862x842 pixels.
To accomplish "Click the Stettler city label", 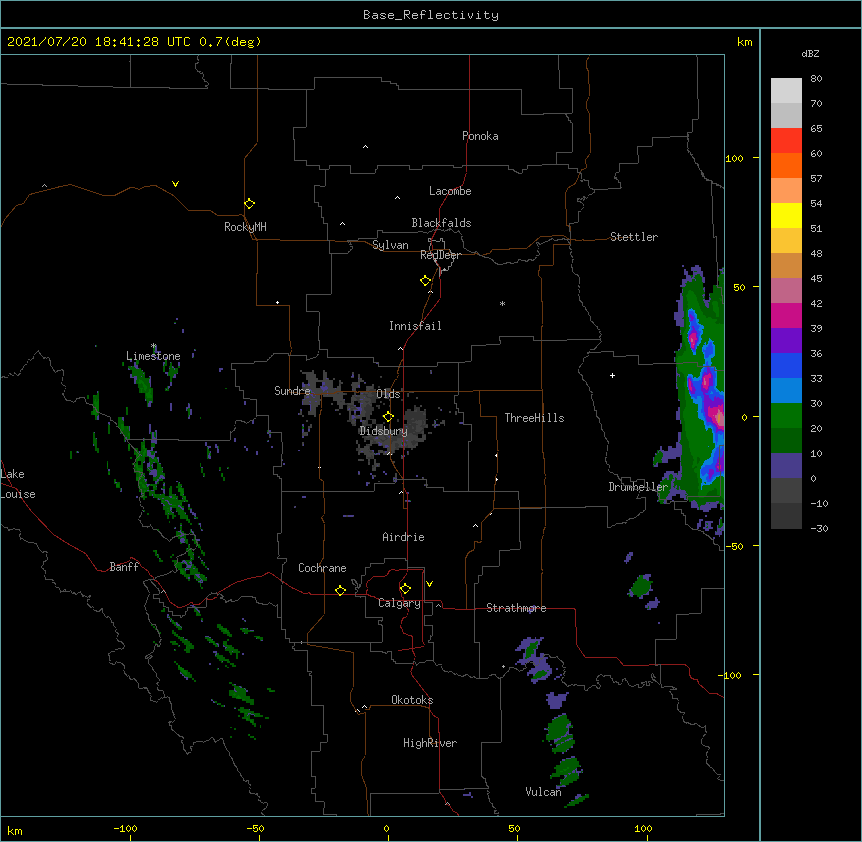I will point(634,237).
